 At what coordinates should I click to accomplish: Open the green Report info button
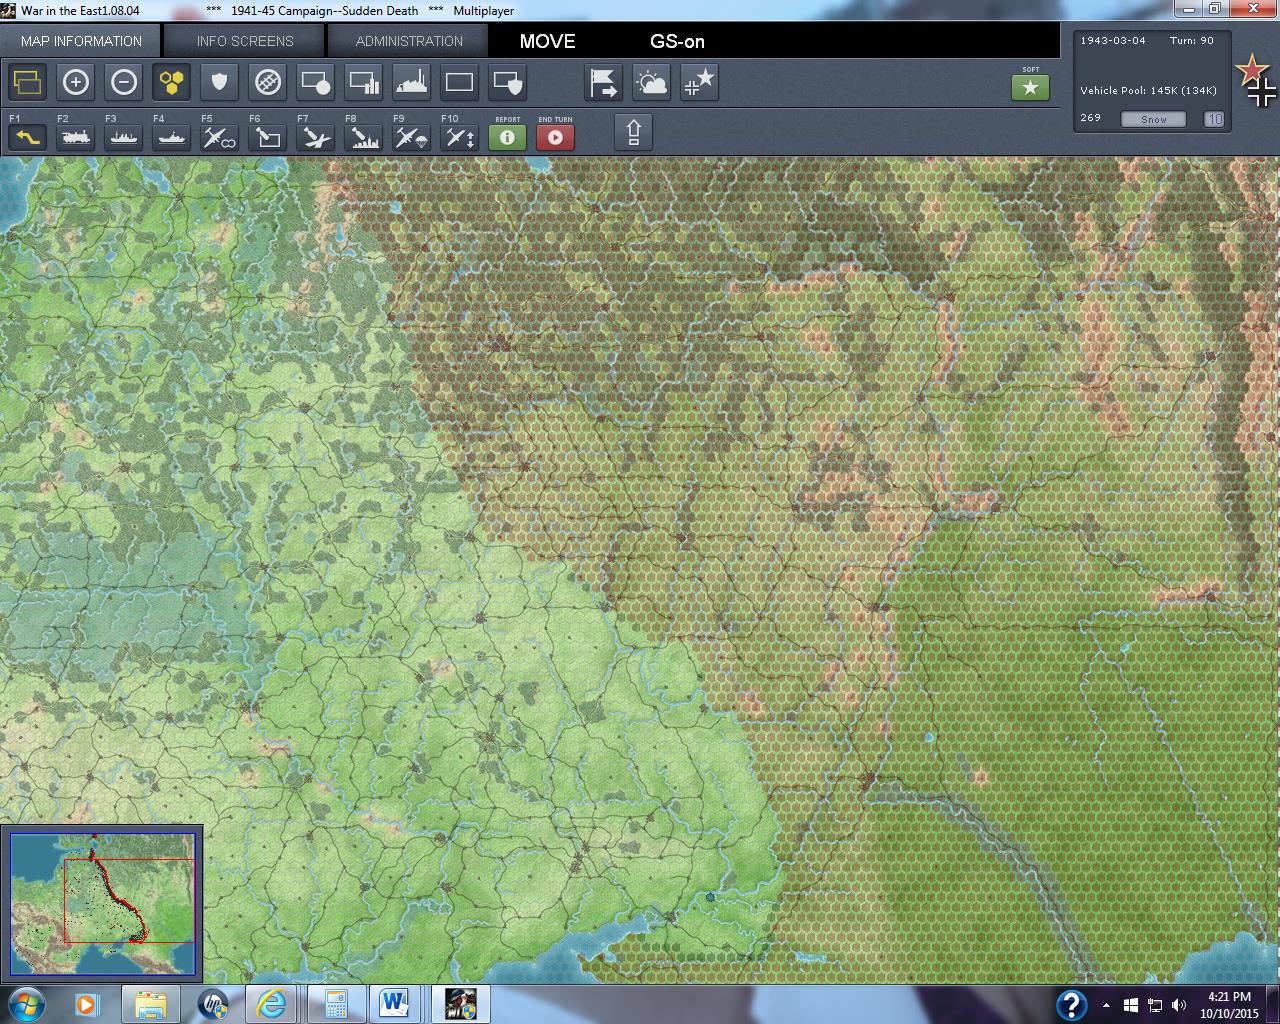[508, 137]
